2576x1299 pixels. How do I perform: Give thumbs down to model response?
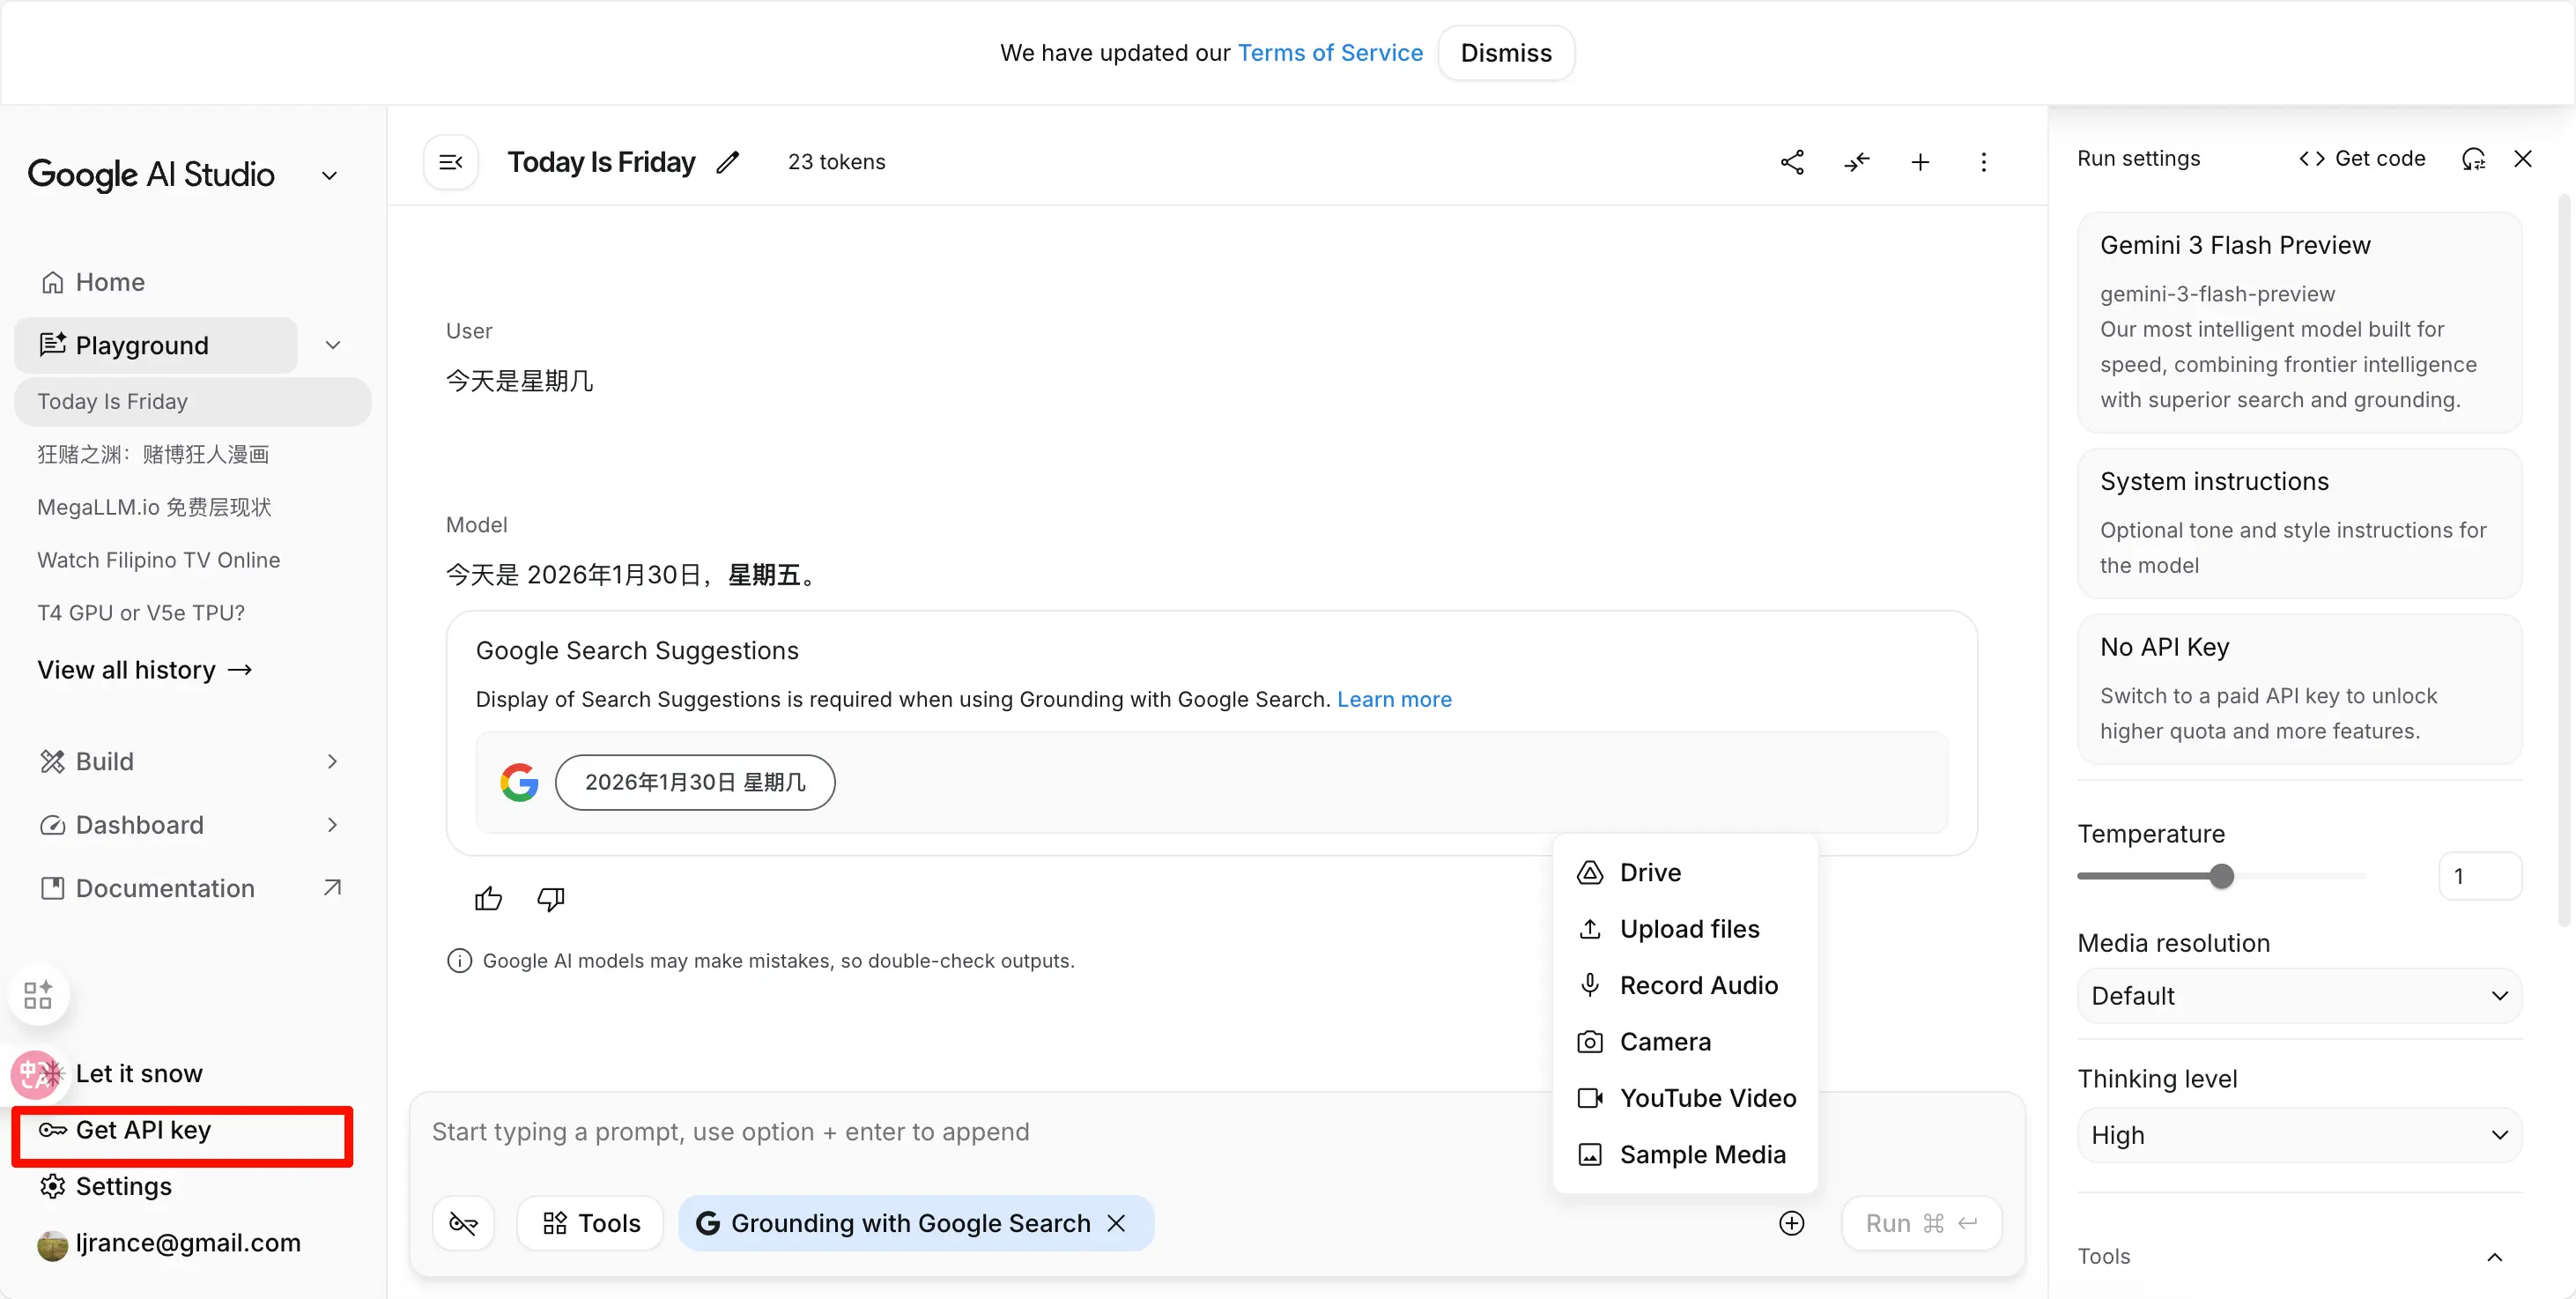[x=550, y=899]
